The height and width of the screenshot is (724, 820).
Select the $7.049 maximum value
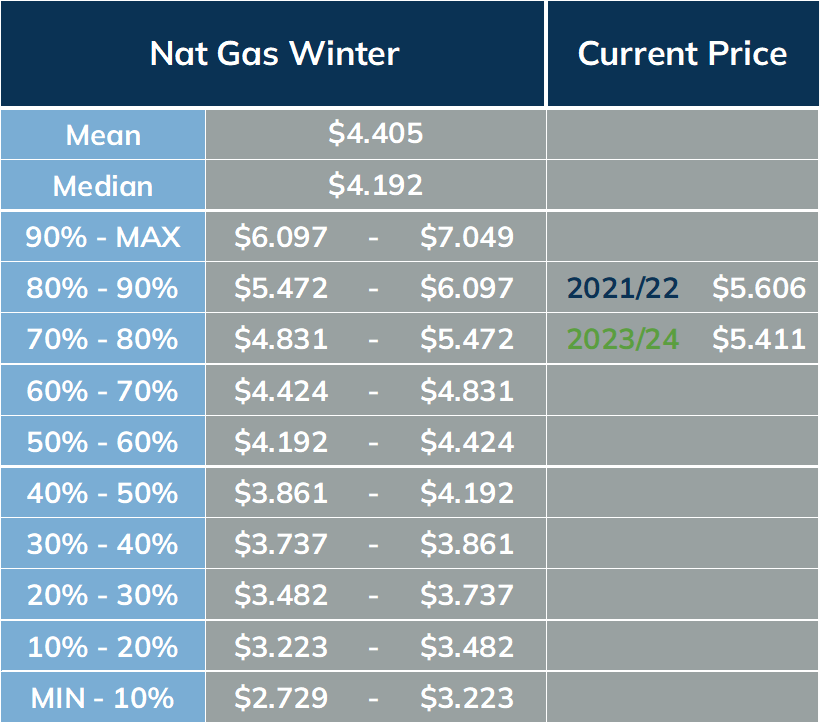[x=467, y=237]
